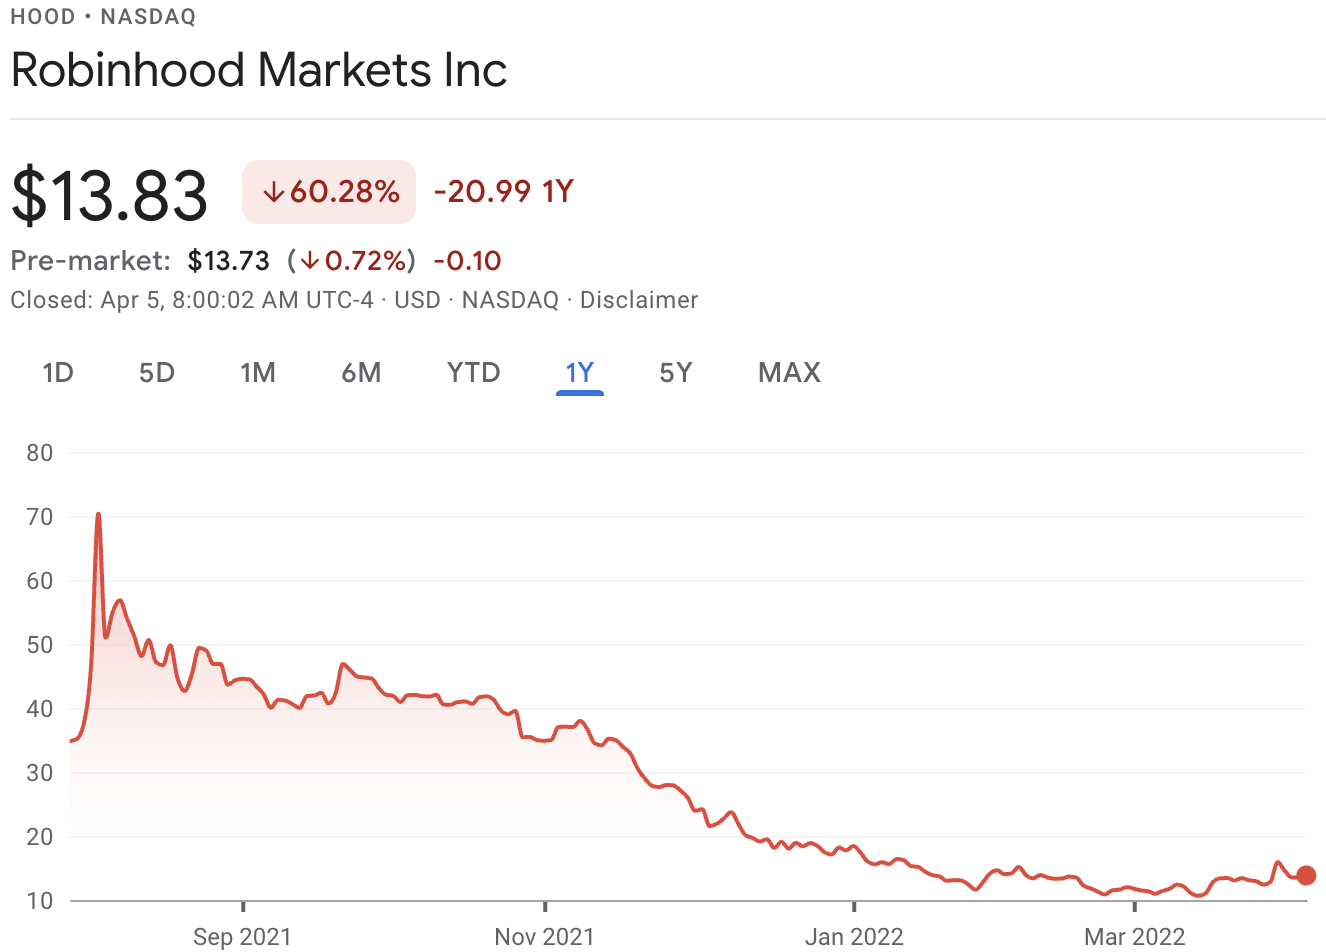Image resolution: width=1326 pixels, height=952 pixels.
Task: Open the YTD performance view
Action: 473,372
